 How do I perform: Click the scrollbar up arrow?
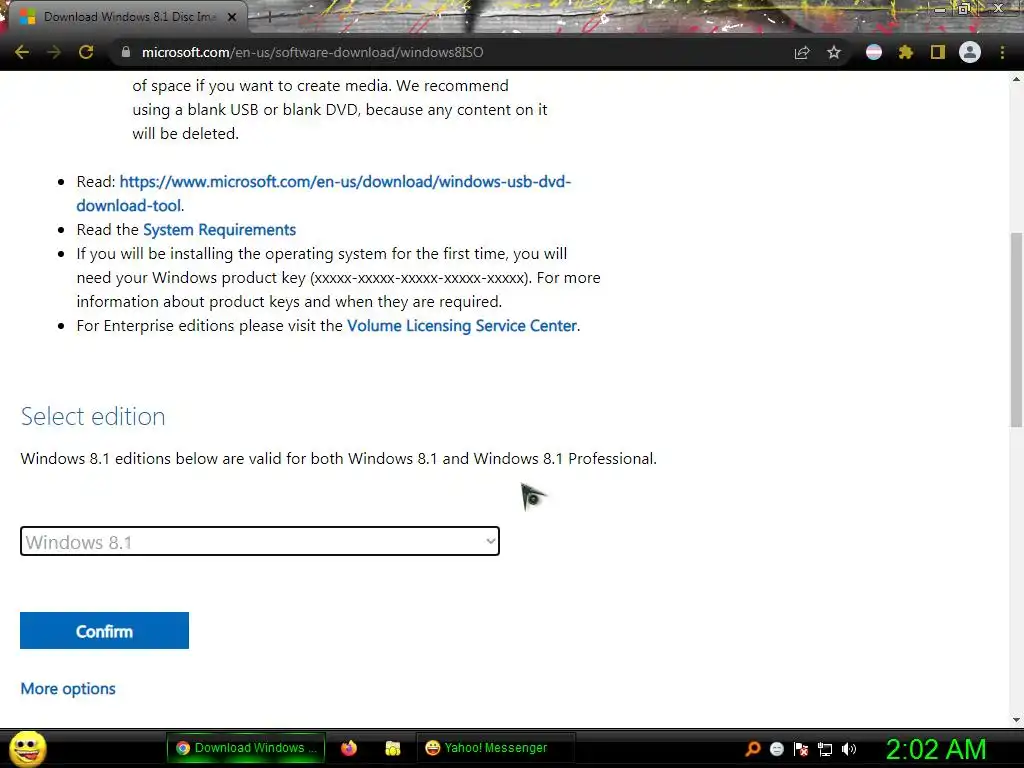pos(1016,79)
